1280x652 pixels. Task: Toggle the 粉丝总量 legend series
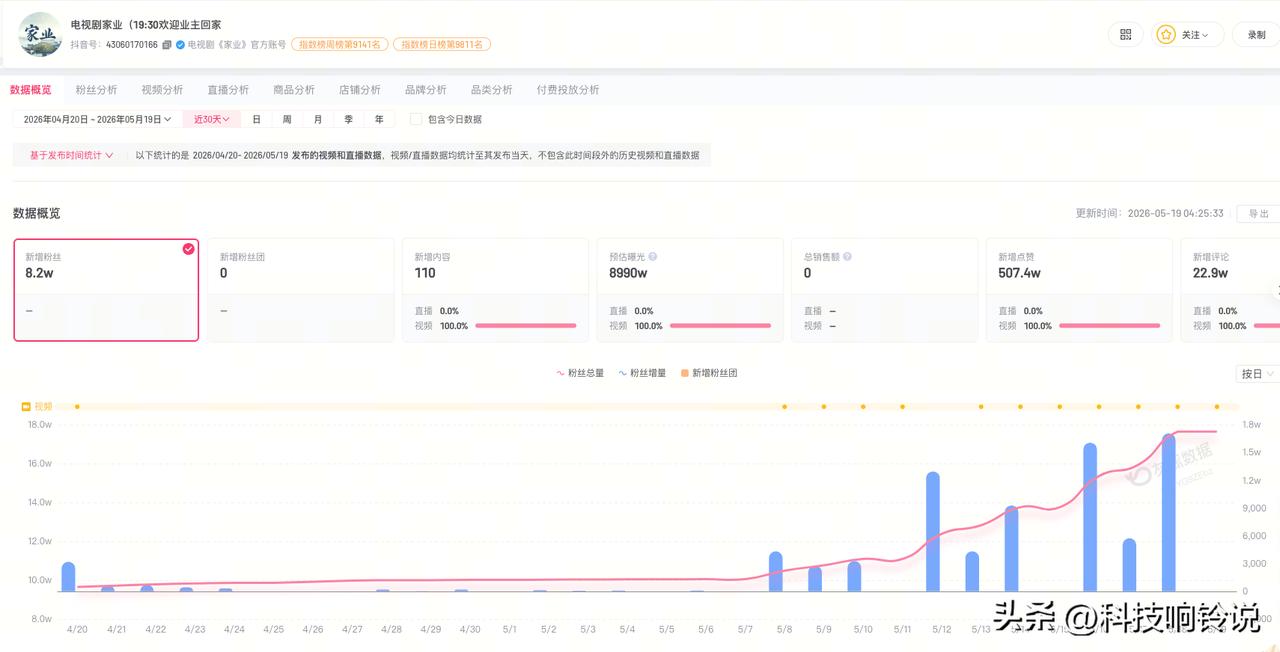click(581, 373)
